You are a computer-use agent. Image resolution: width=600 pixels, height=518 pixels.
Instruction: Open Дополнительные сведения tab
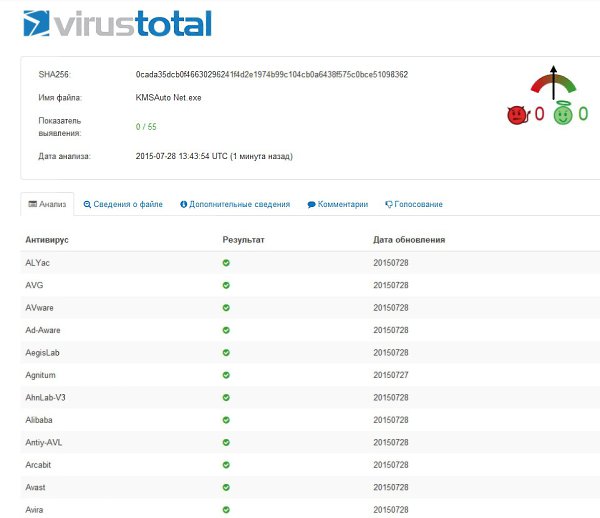(235, 204)
